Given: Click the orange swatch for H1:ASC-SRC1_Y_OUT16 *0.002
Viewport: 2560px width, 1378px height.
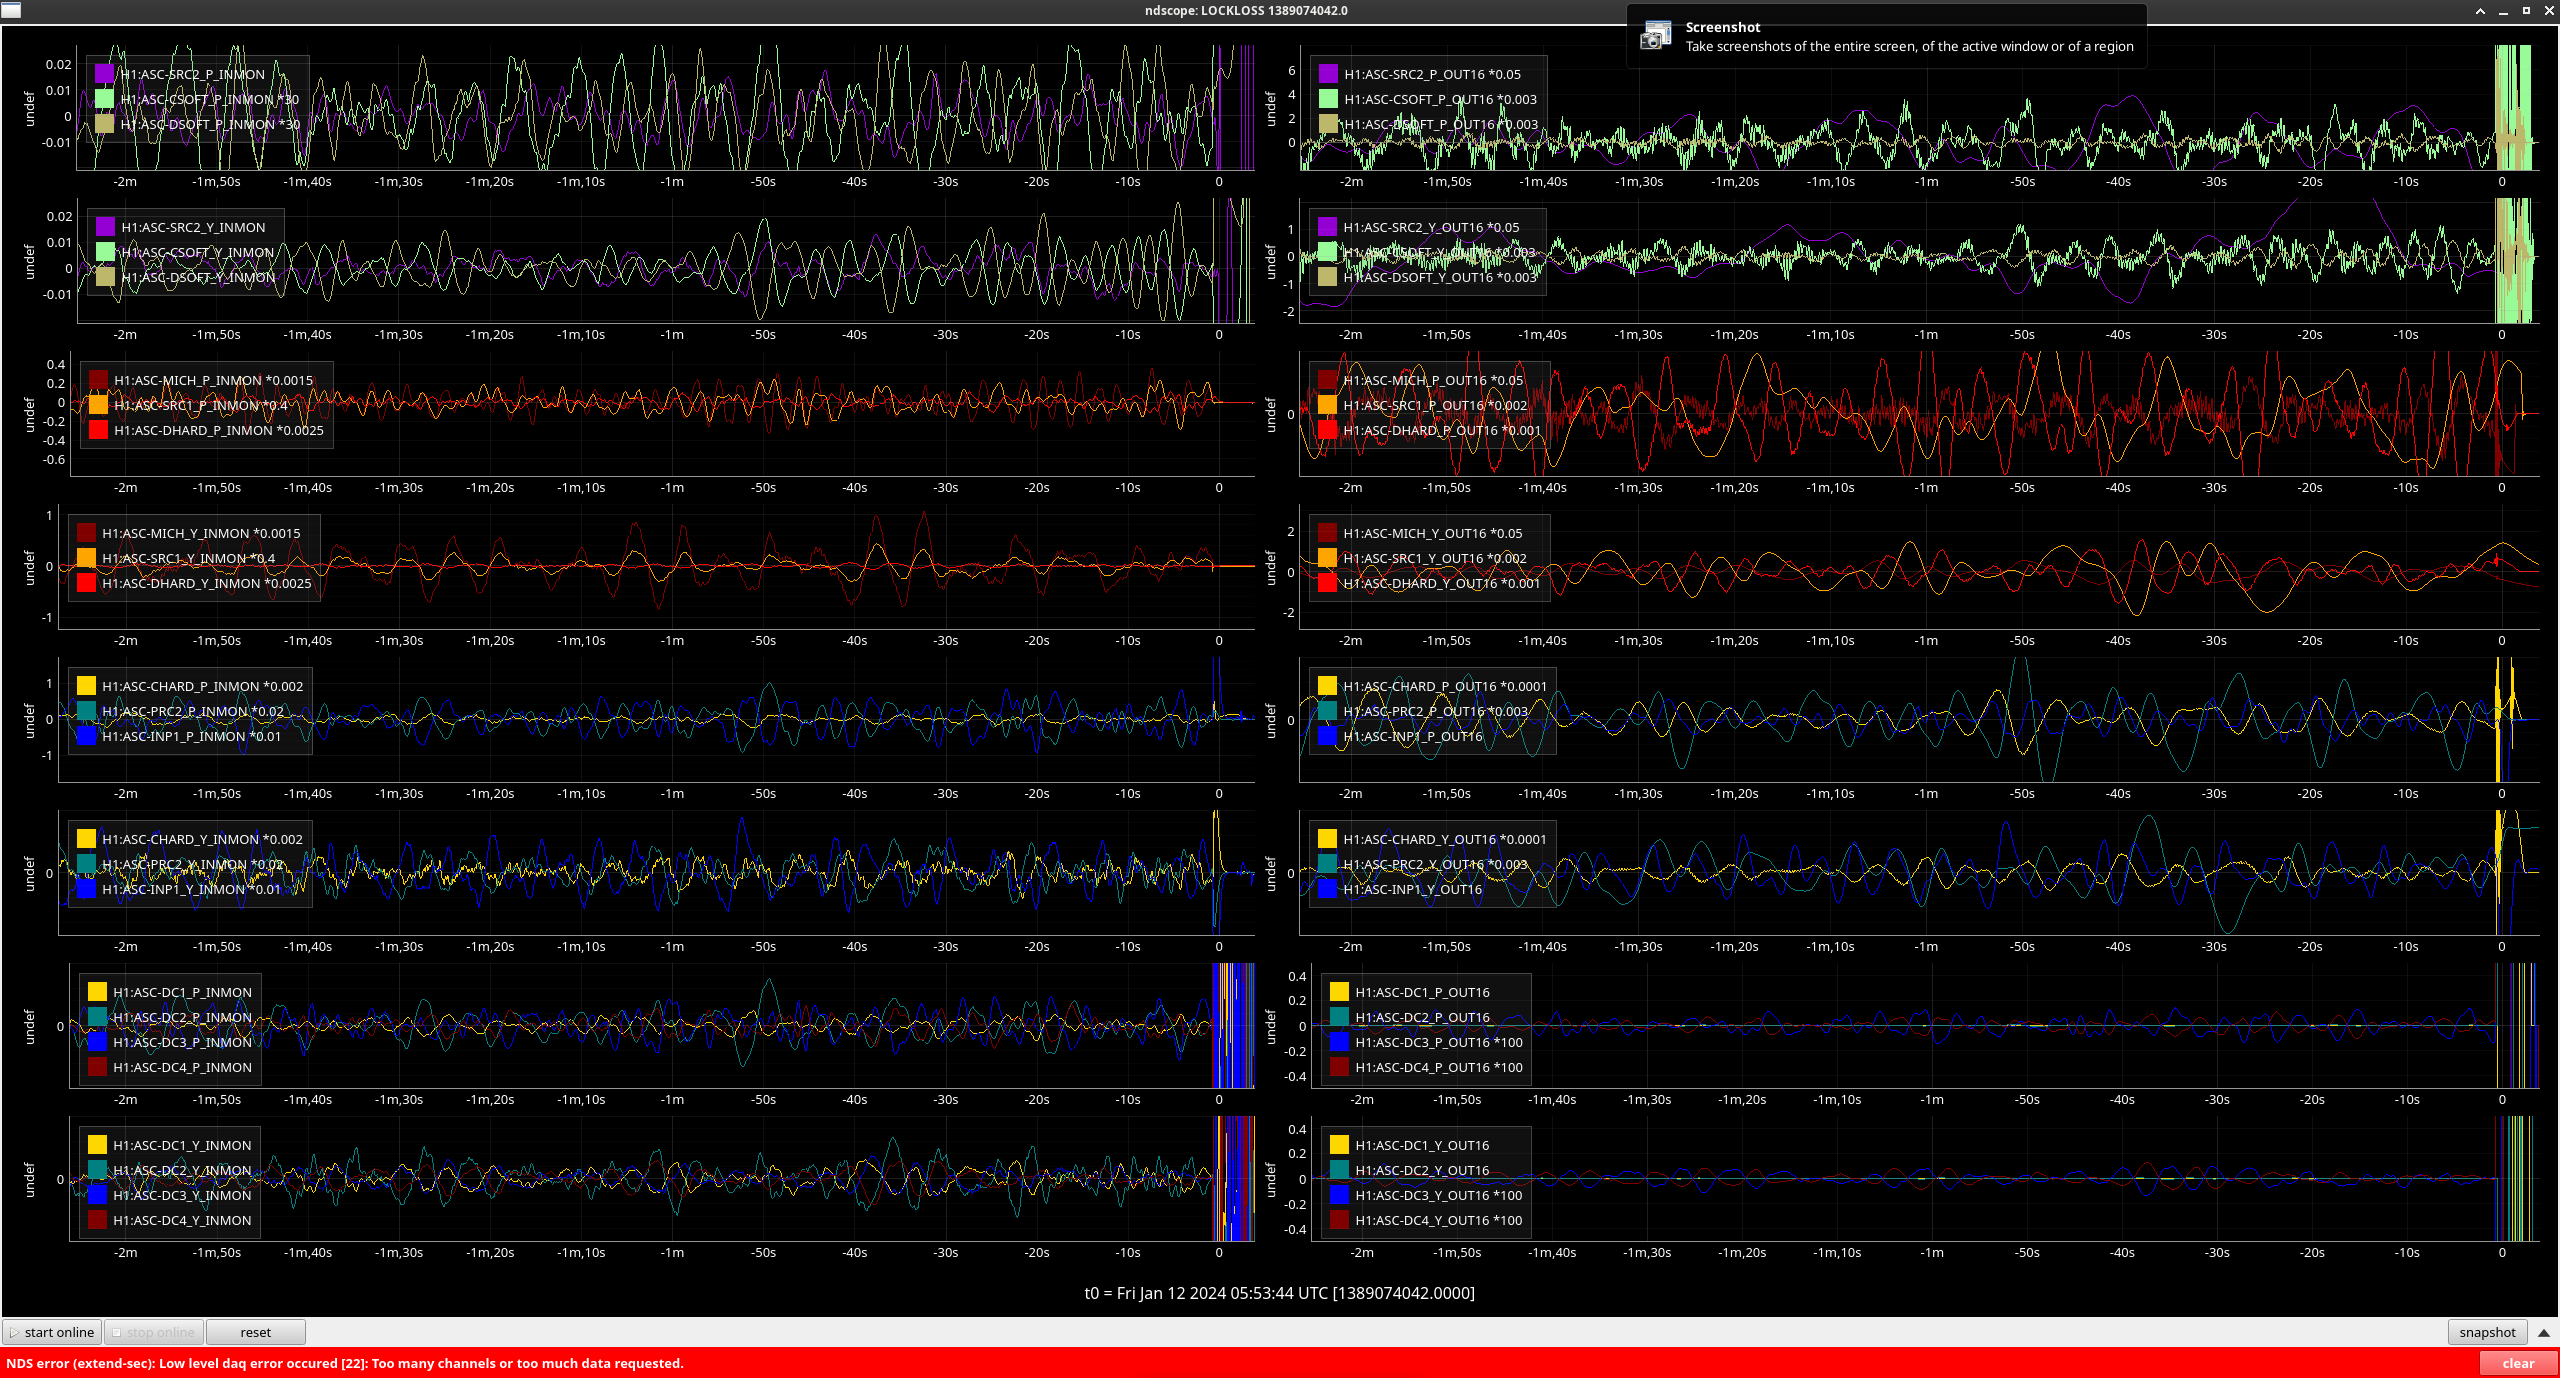Looking at the screenshot, I should (1327, 558).
